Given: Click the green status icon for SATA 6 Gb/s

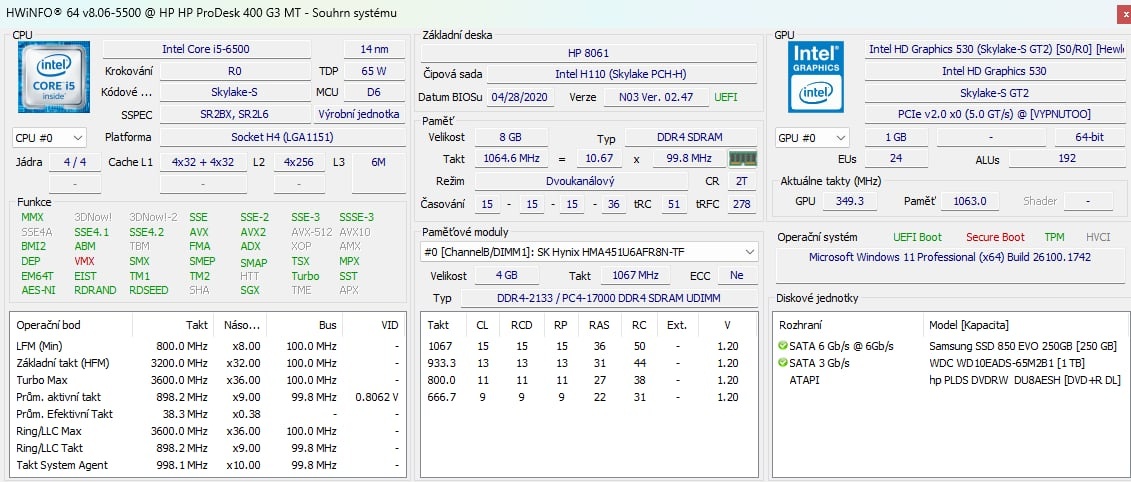Looking at the screenshot, I should coord(782,346).
